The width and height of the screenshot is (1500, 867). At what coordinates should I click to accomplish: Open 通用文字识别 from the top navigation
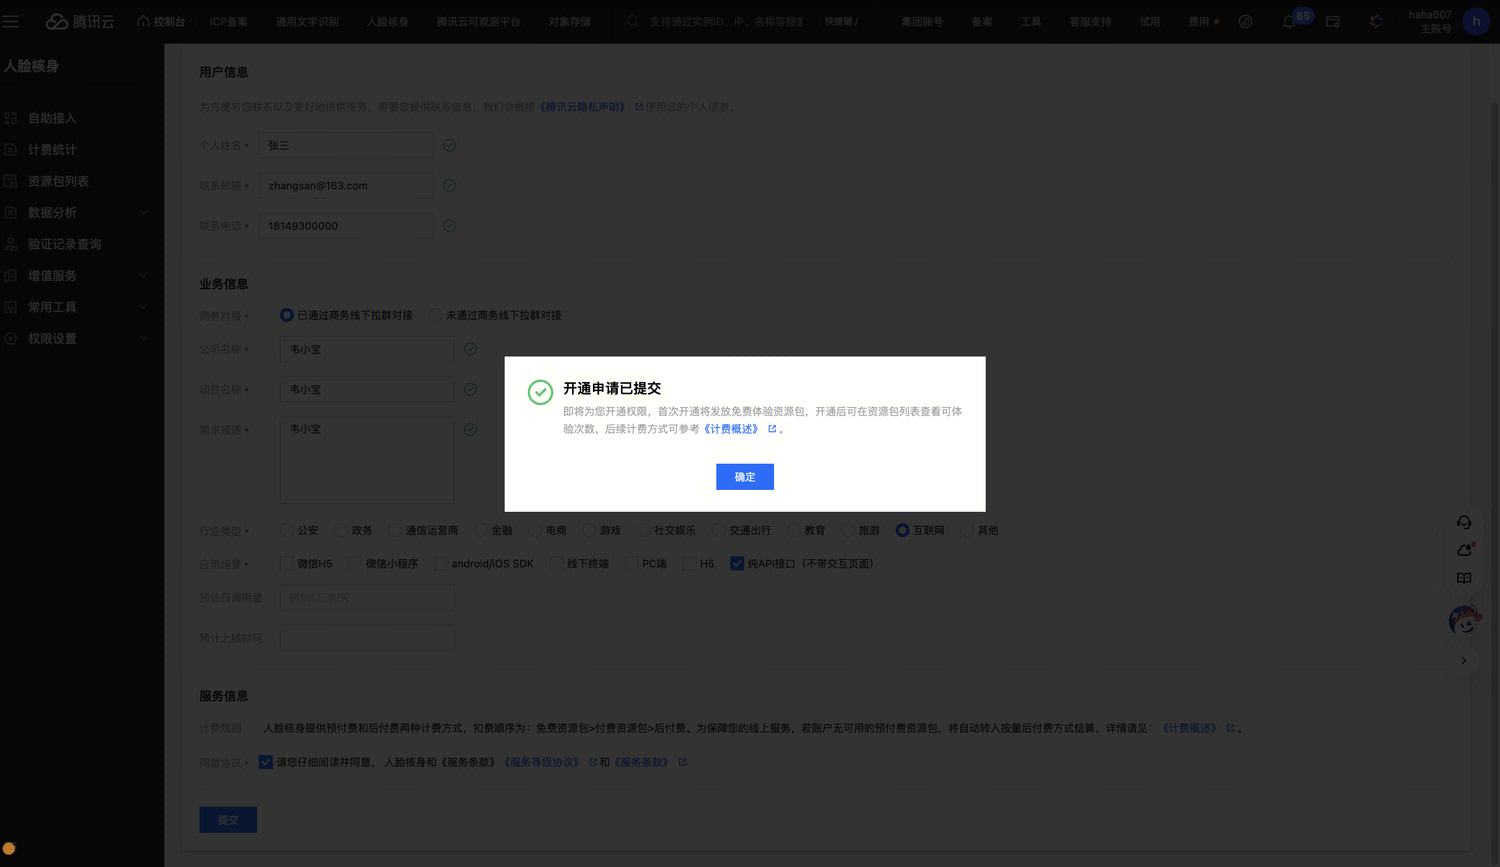click(x=307, y=21)
